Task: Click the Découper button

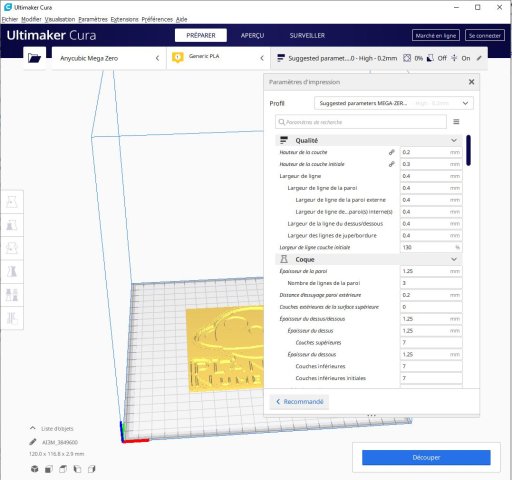Action: [x=426, y=457]
